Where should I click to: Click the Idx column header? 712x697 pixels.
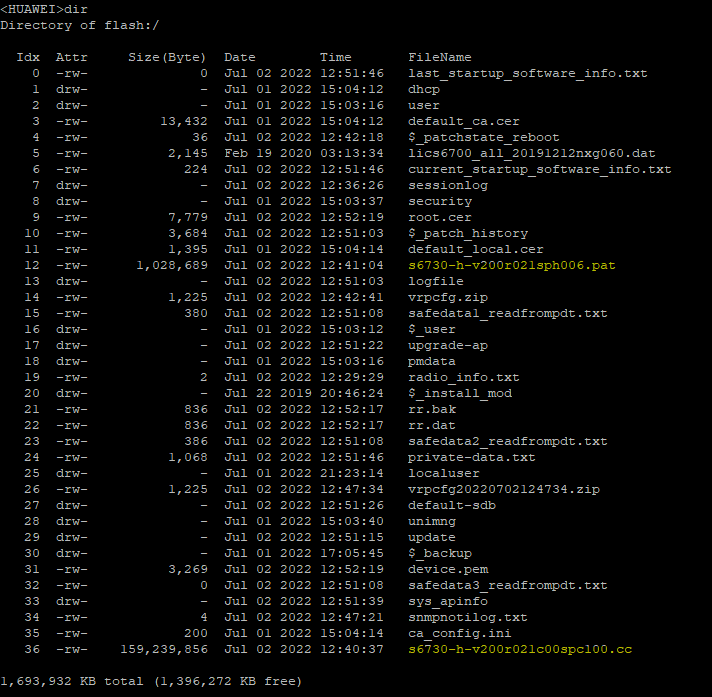click(28, 57)
